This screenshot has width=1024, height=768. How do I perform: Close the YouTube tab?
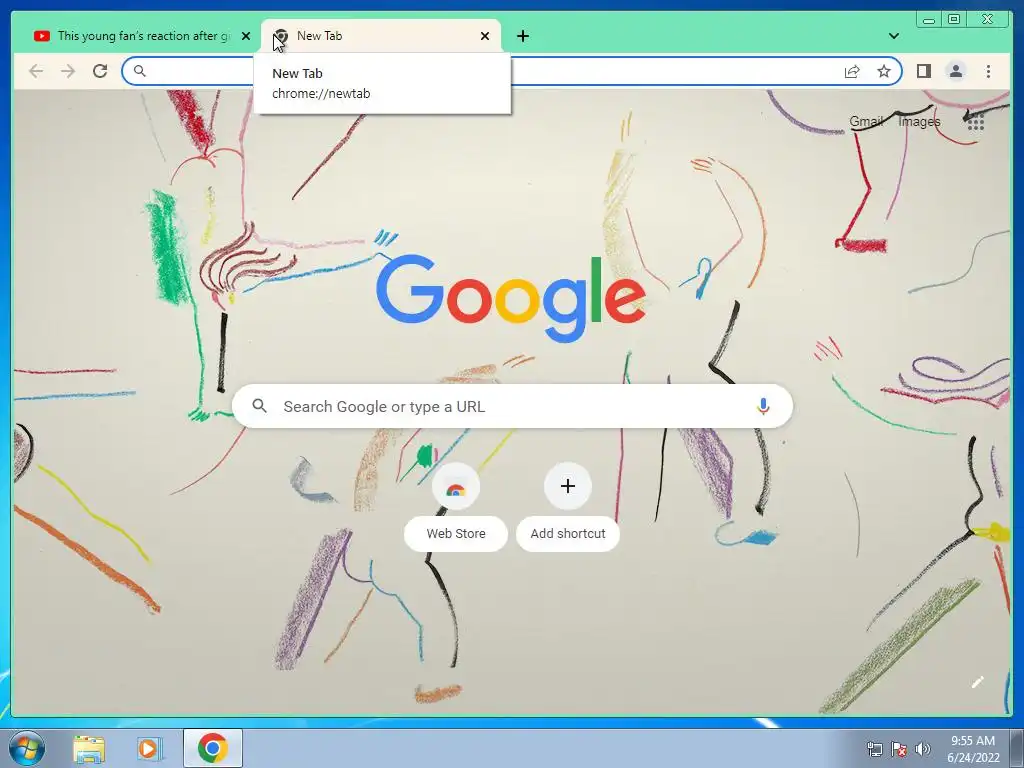[246, 36]
